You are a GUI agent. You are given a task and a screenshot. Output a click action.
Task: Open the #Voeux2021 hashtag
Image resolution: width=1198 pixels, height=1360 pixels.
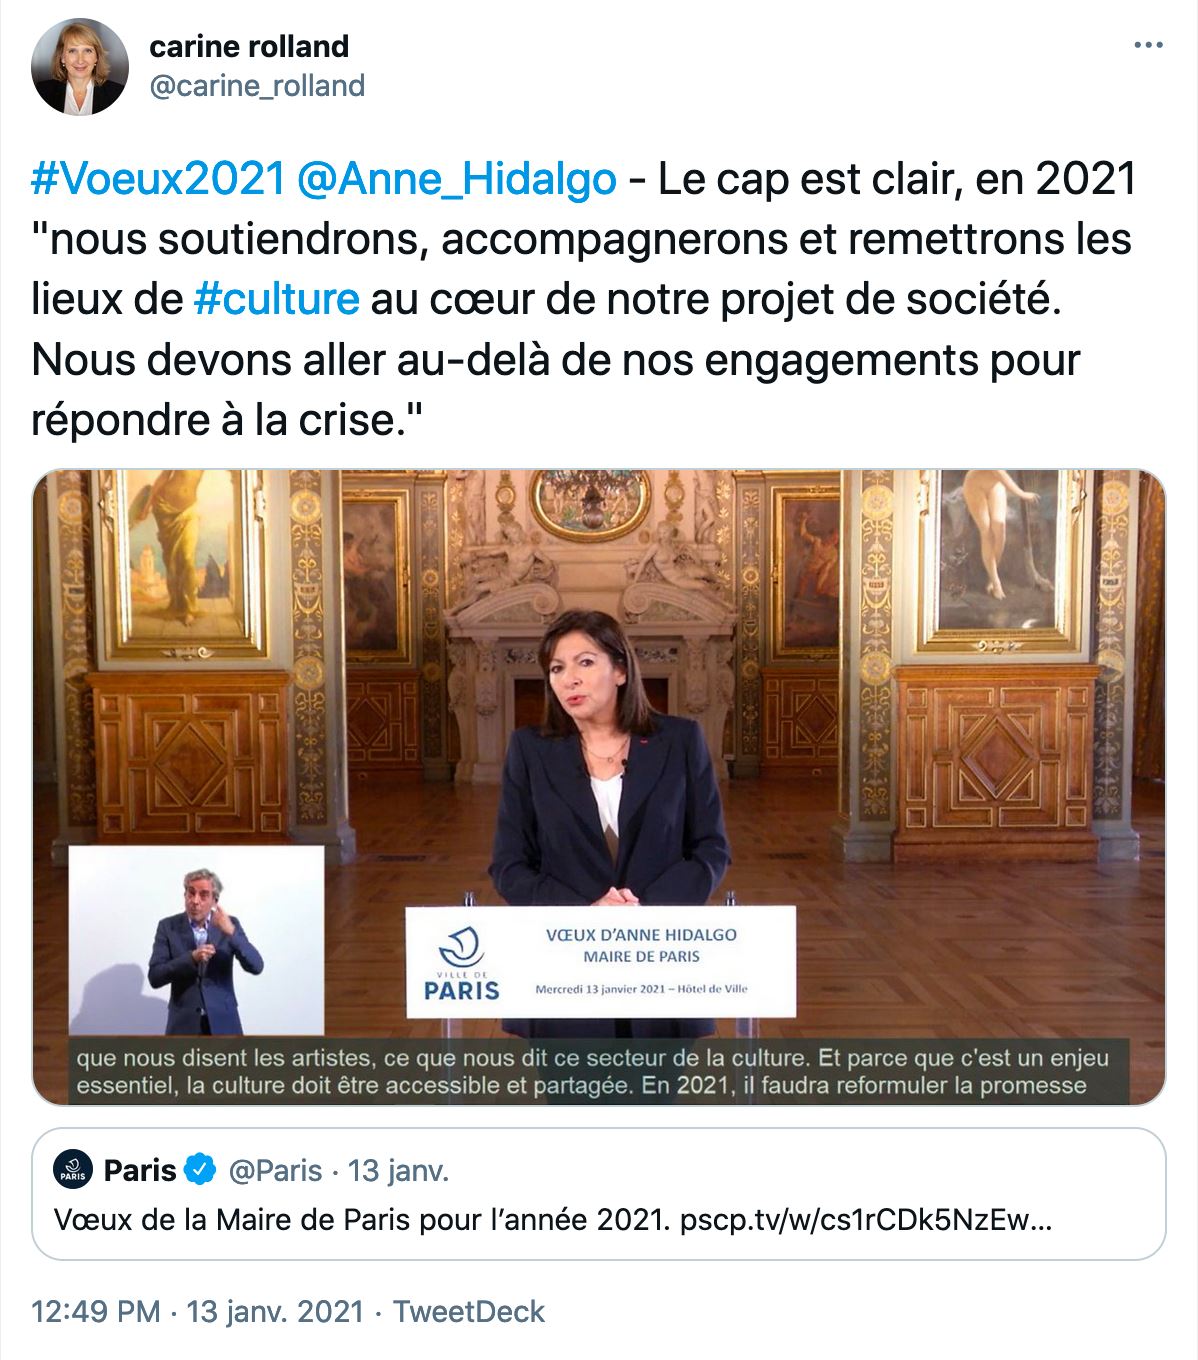click(x=159, y=180)
